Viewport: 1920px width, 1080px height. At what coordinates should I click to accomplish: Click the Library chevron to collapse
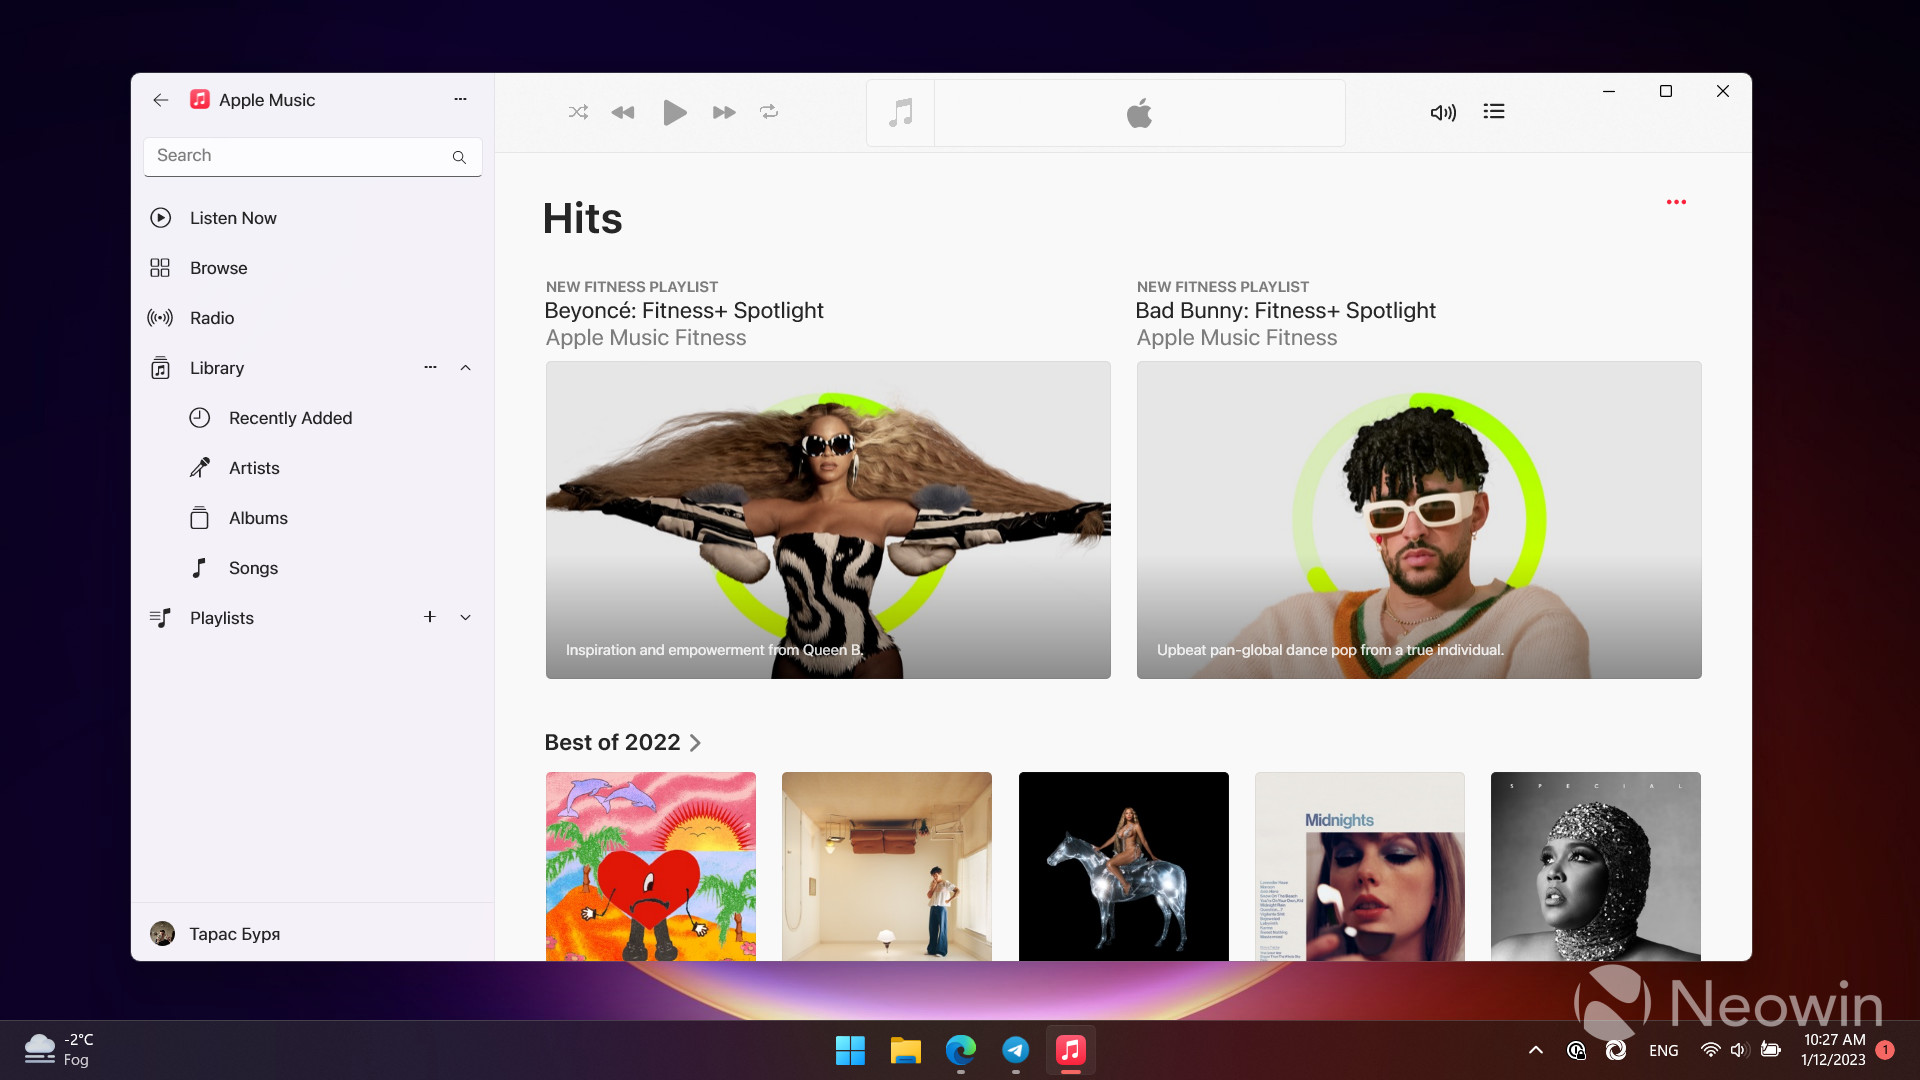coord(467,367)
